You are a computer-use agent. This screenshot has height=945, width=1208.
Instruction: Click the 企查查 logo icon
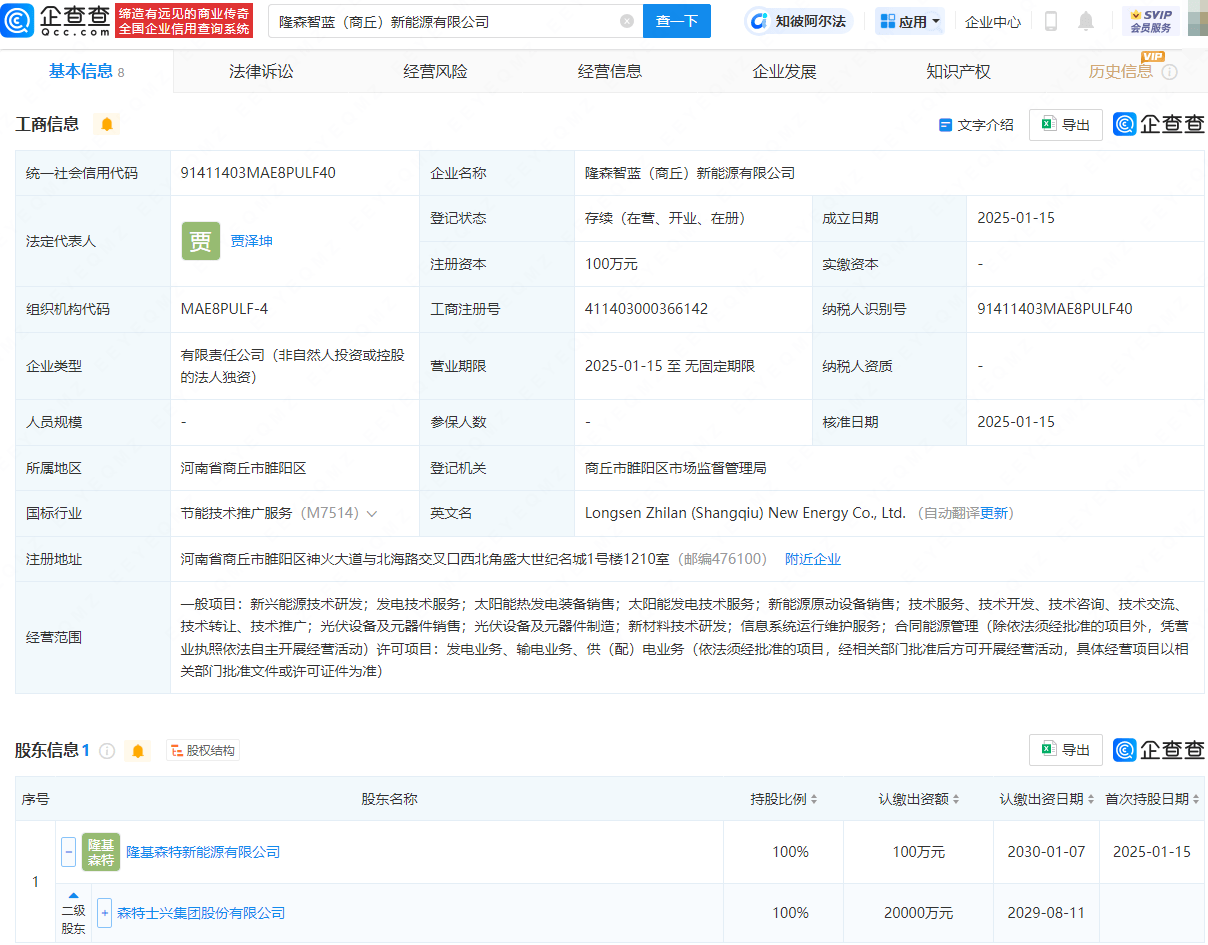tap(19, 21)
